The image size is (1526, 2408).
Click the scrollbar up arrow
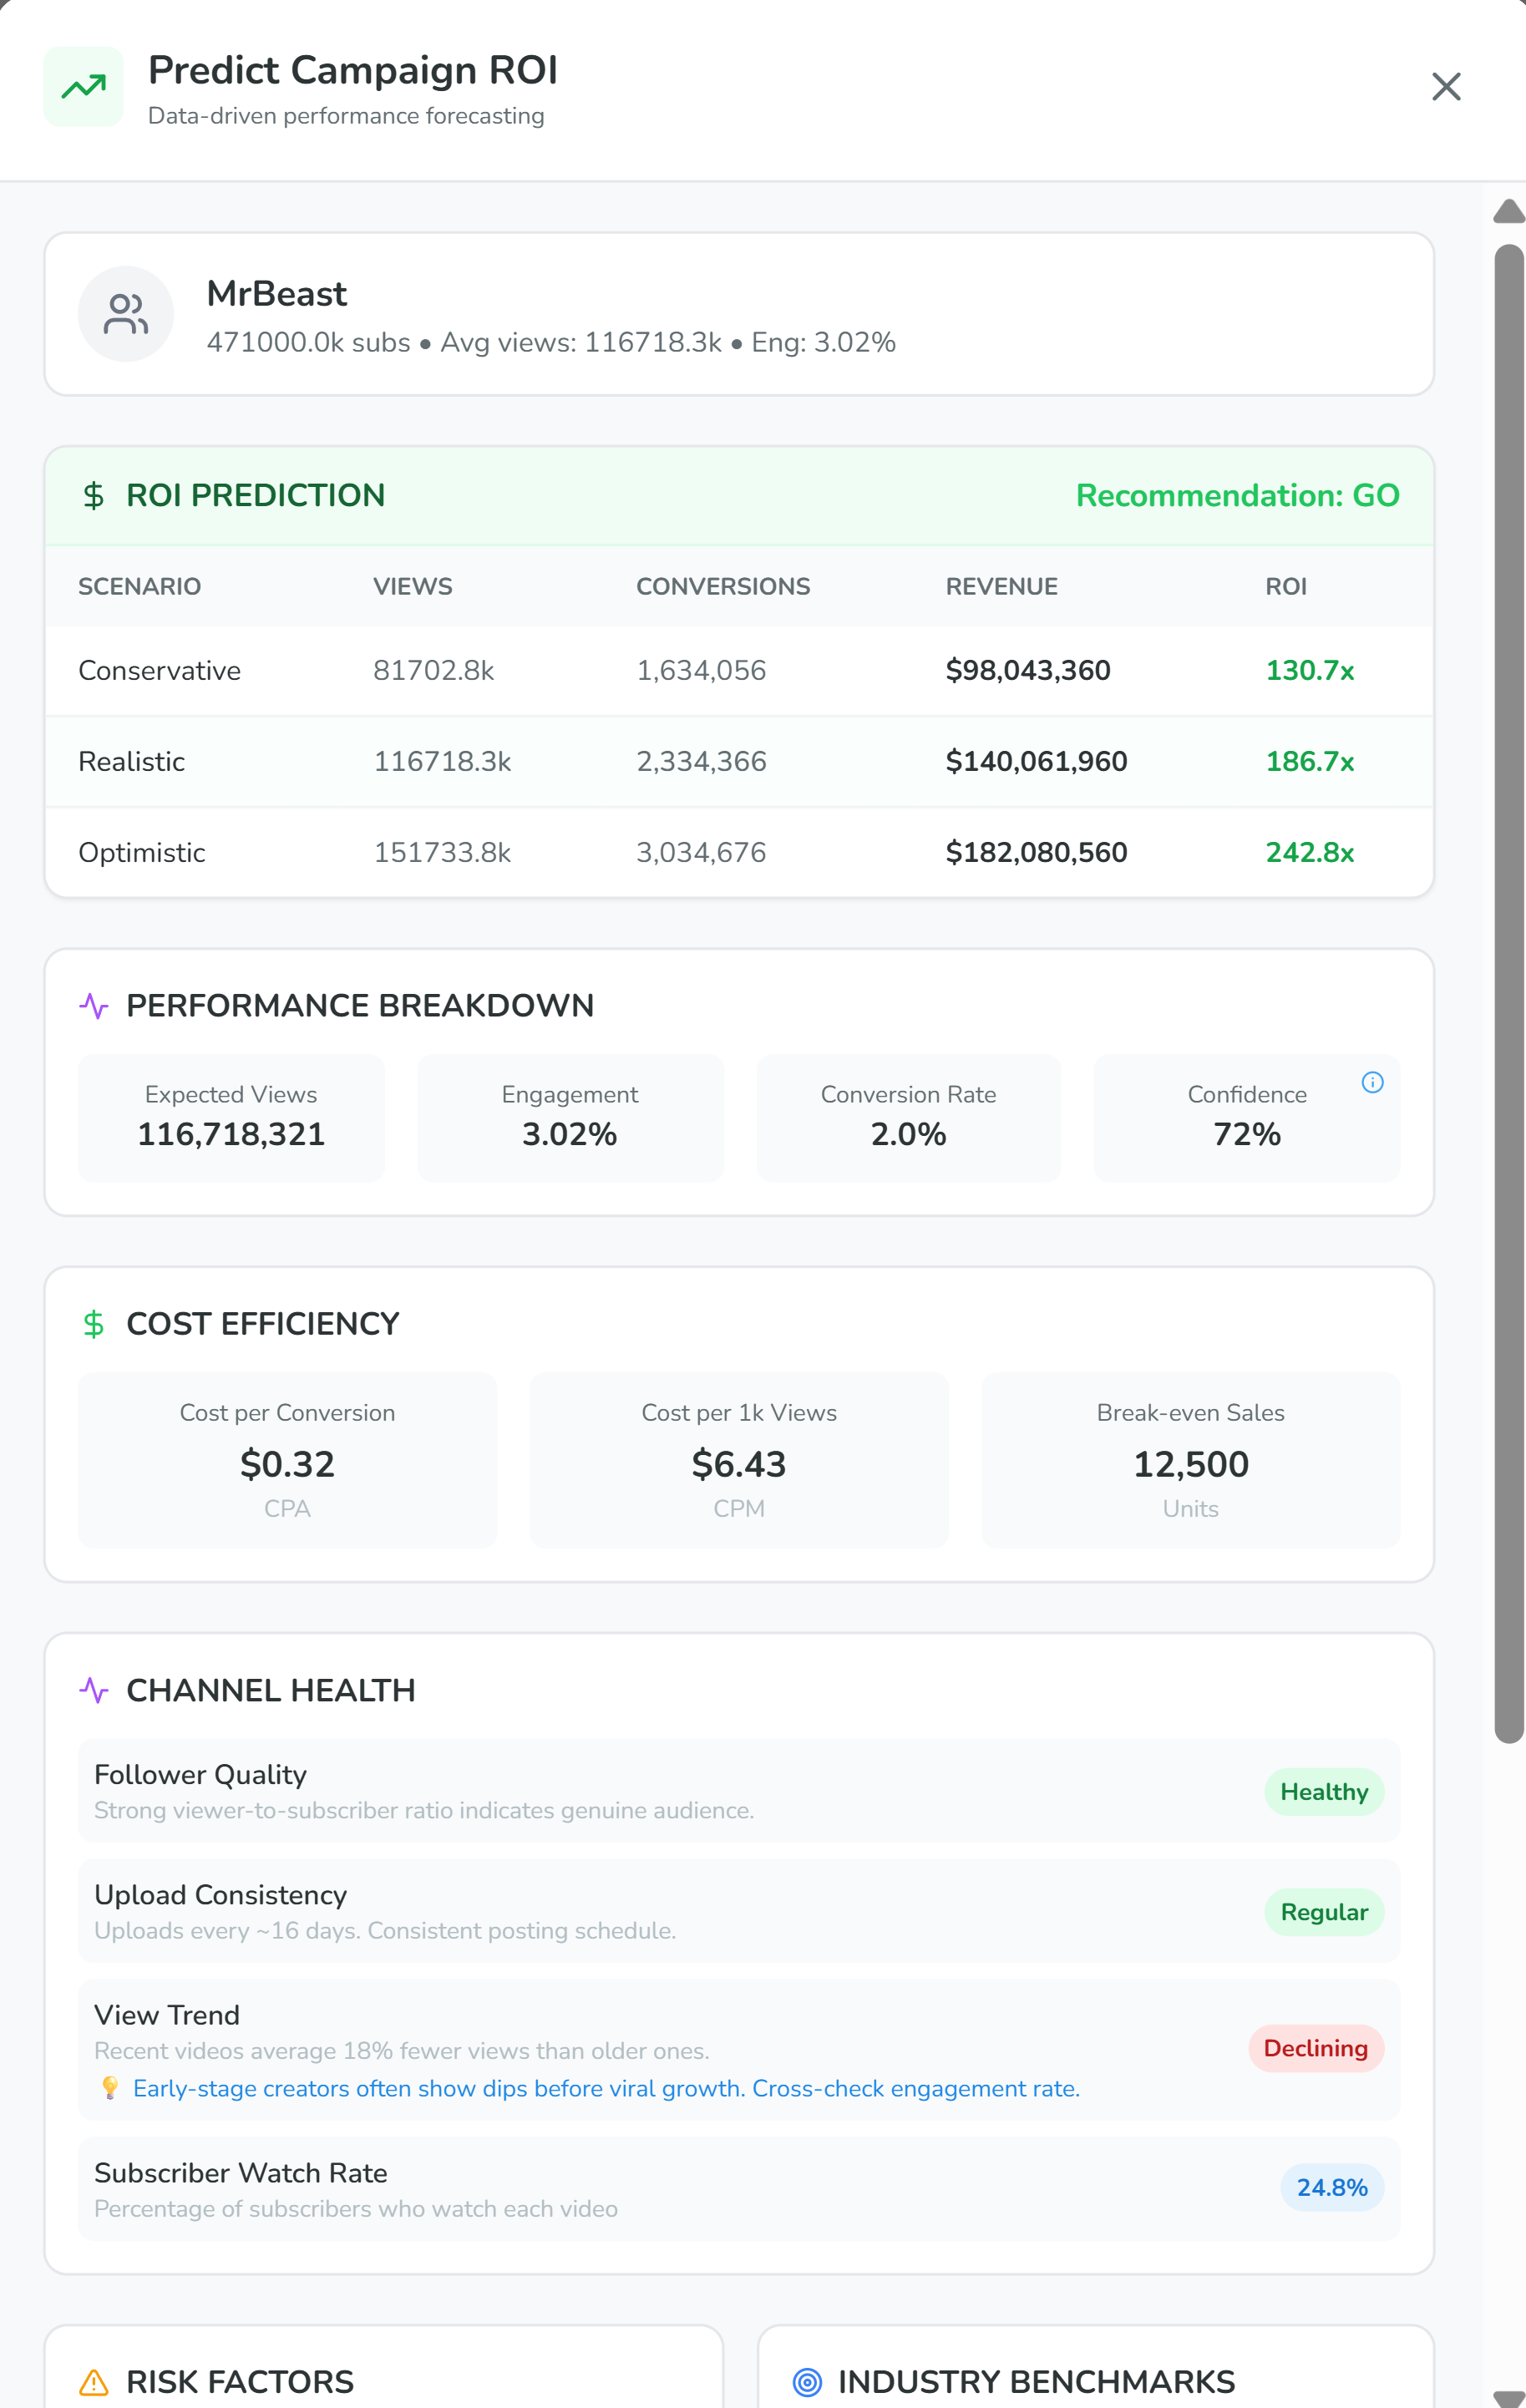tap(1509, 211)
